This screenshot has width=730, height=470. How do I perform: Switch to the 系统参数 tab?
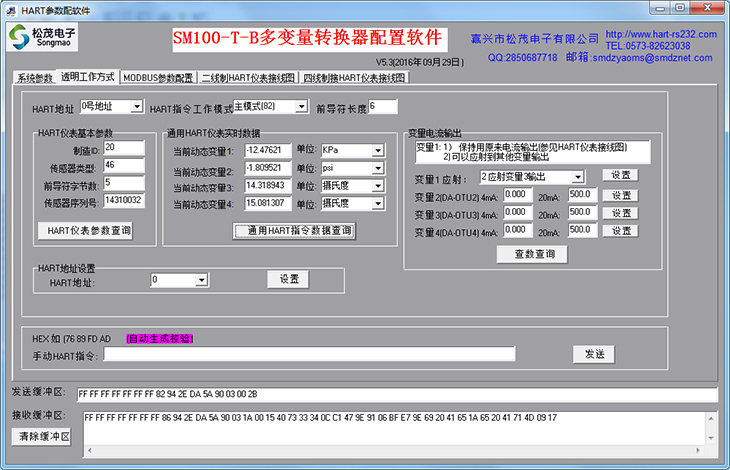tap(34, 78)
